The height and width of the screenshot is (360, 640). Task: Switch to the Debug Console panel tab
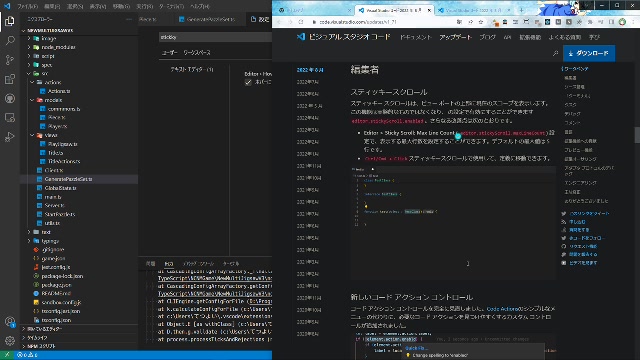[198, 264]
